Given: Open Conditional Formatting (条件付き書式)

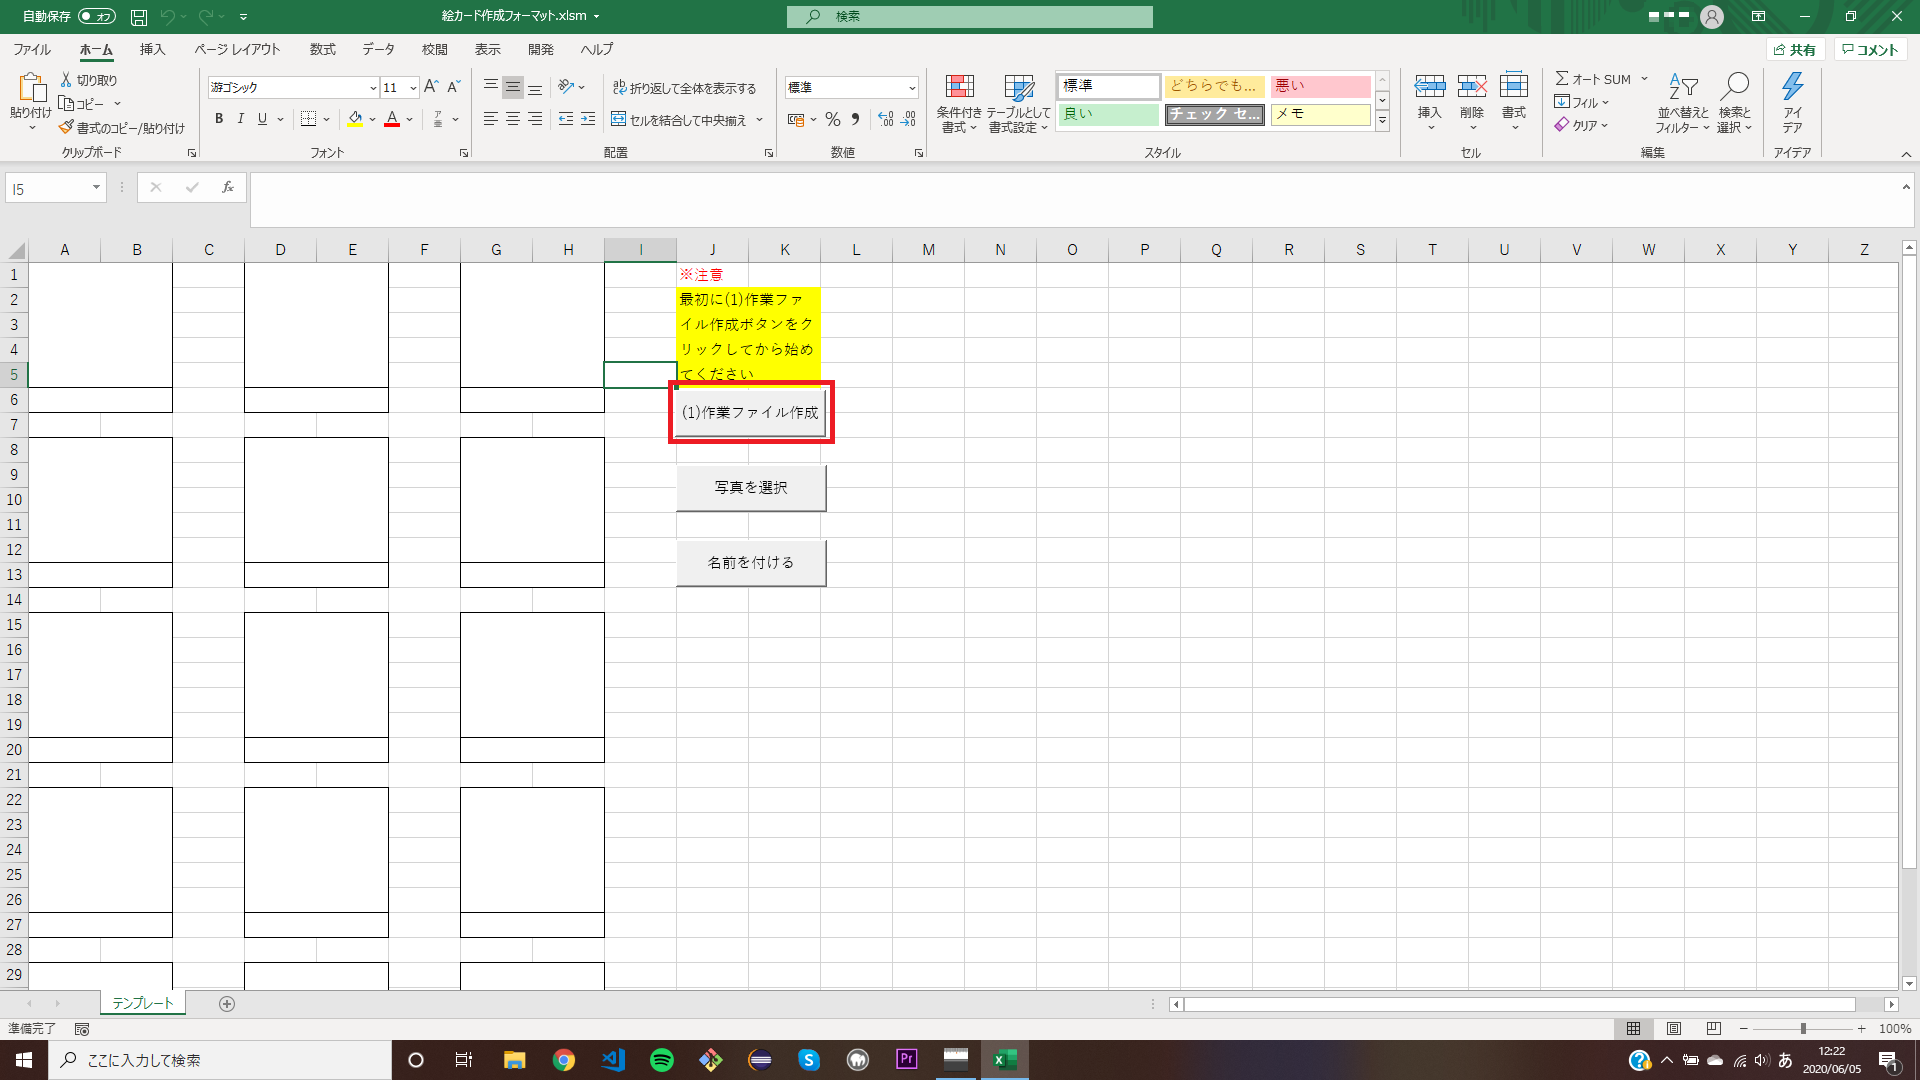Looking at the screenshot, I should 959,103.
